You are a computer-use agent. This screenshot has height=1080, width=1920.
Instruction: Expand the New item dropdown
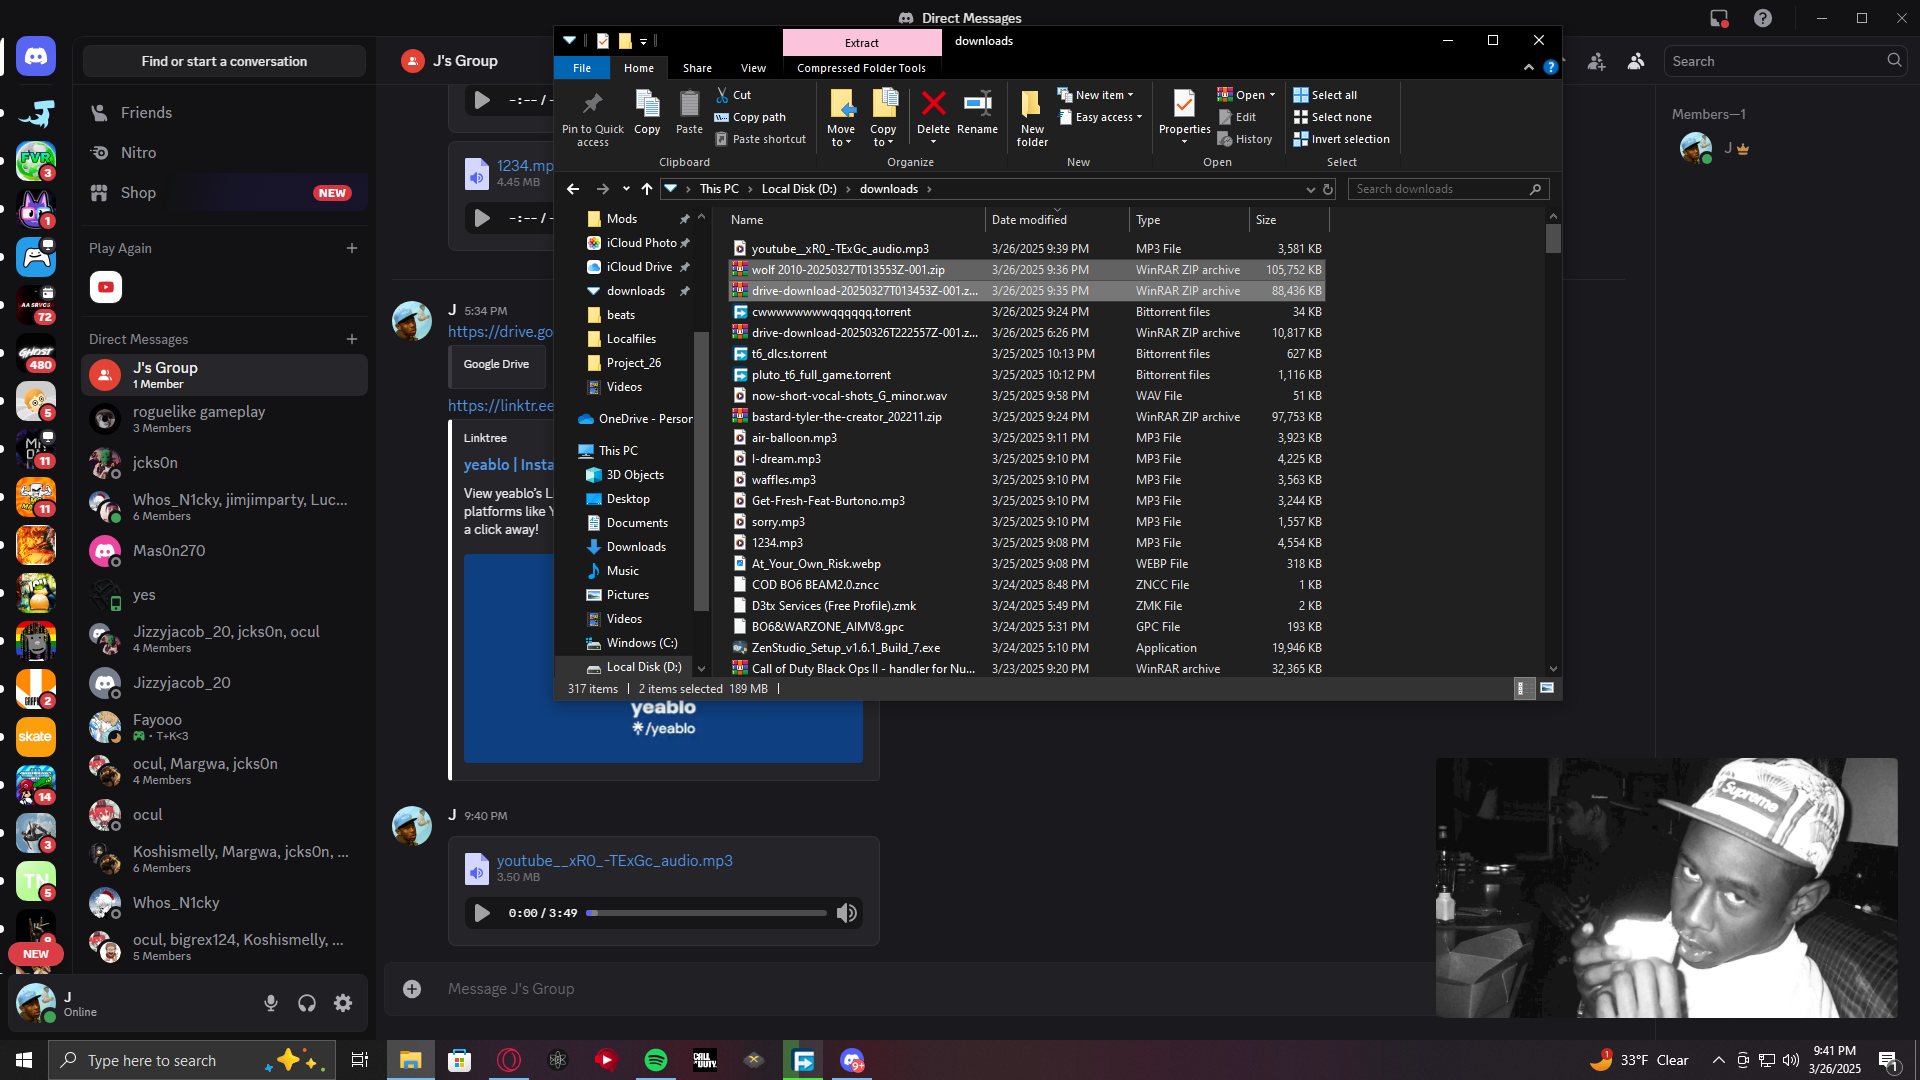coord(1099,95)
